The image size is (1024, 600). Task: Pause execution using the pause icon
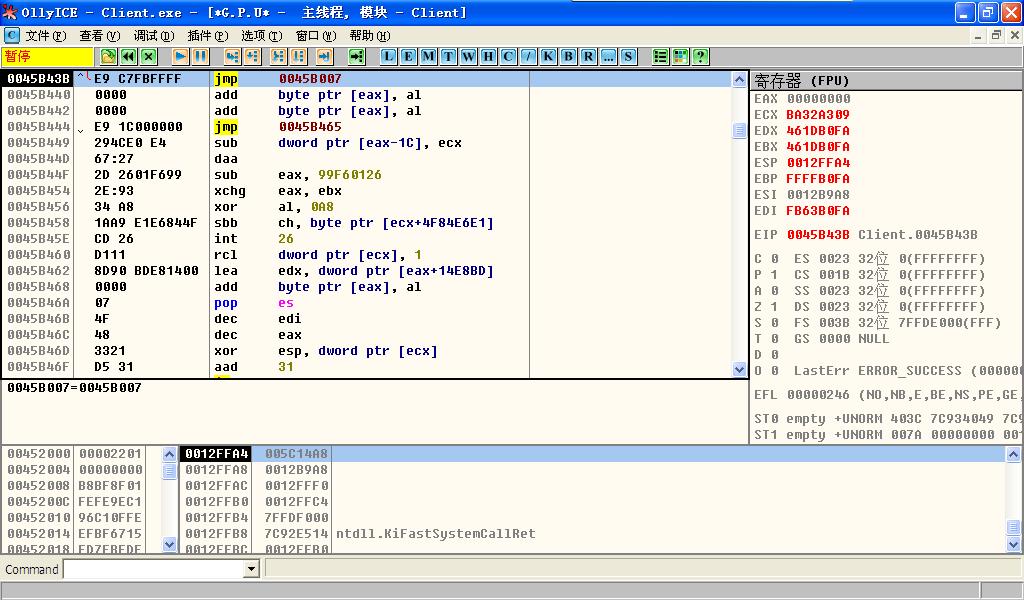[201, 56]
